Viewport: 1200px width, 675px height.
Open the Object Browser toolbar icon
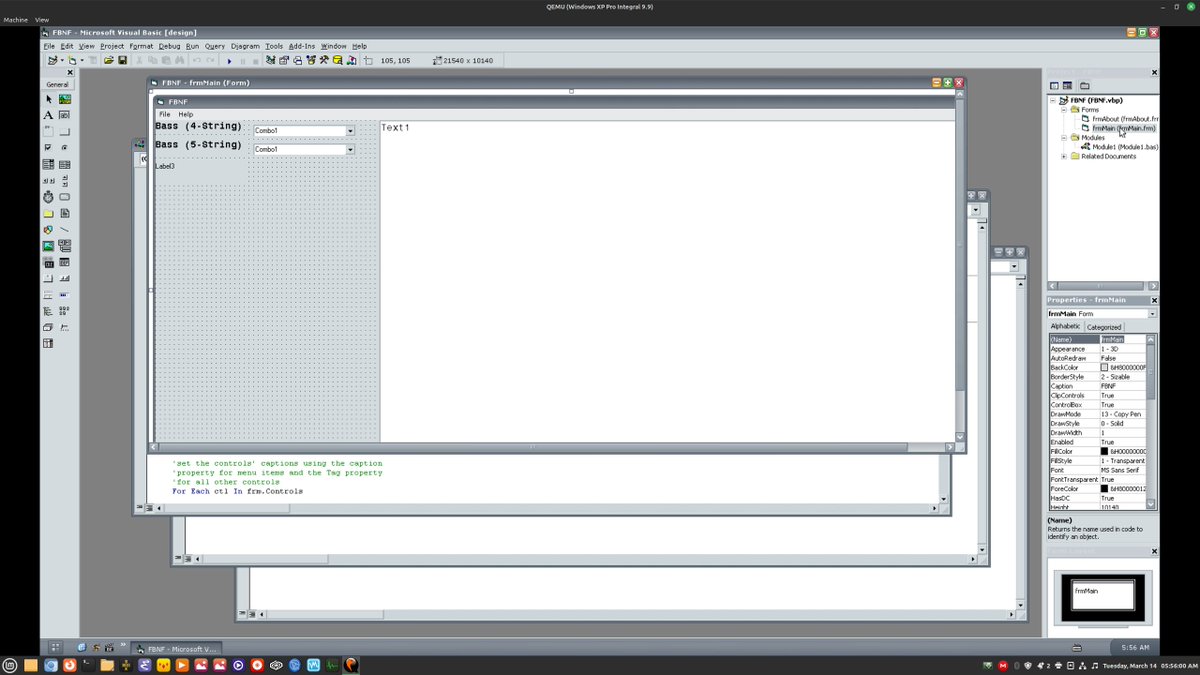[x=311, y=61]
